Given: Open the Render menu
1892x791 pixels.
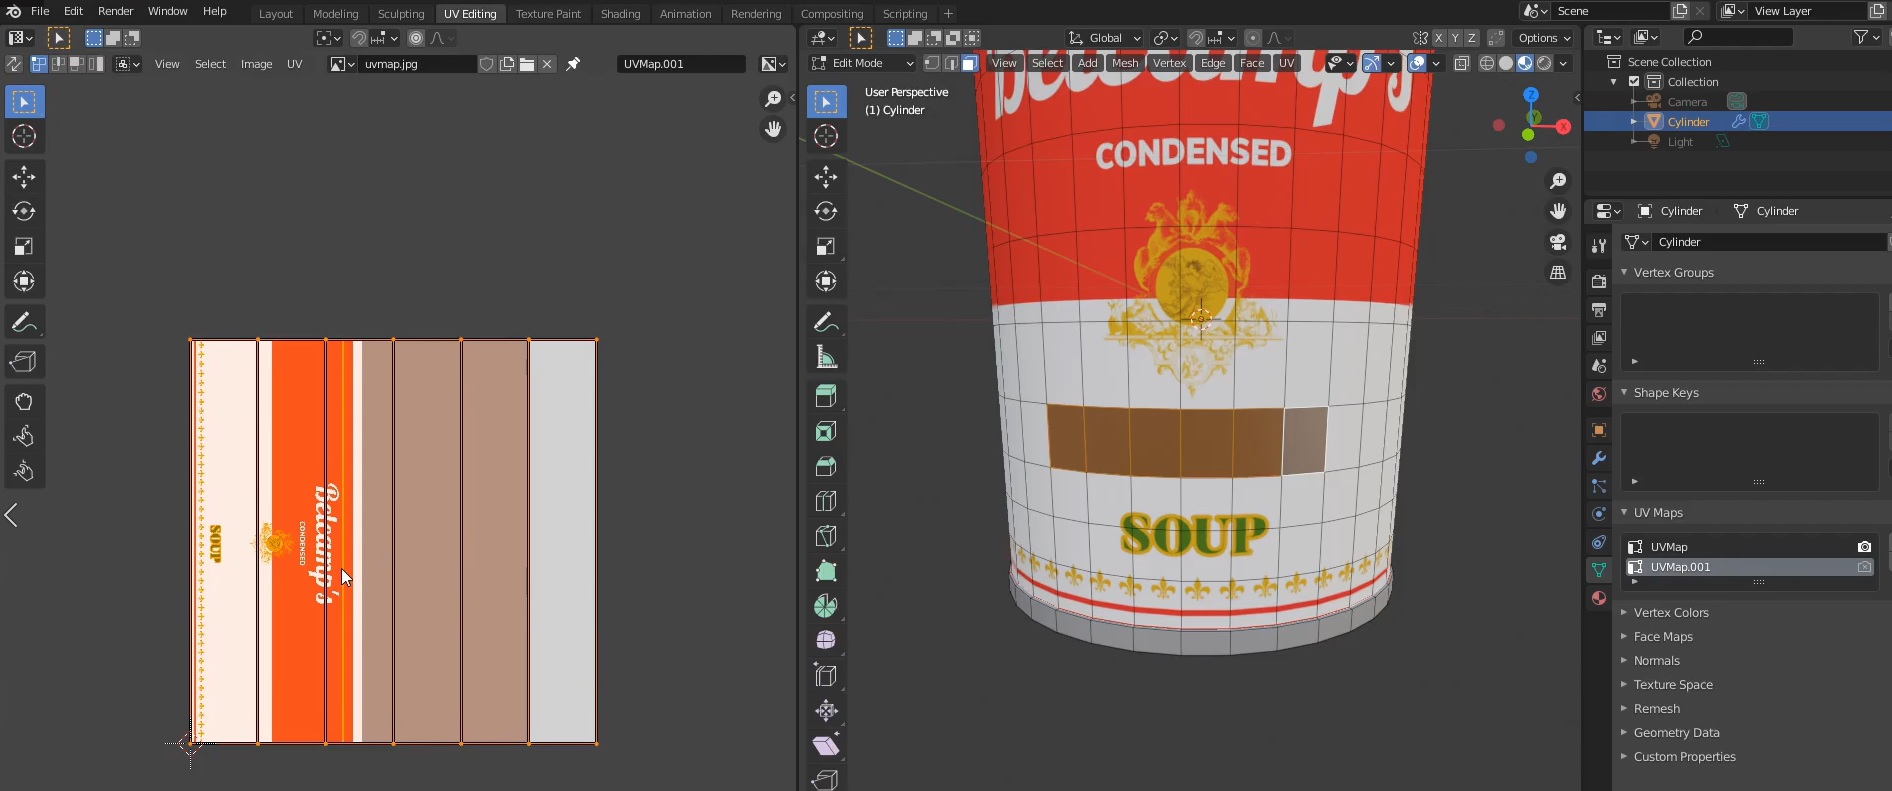Looking at the screenshot, I should 115,11.
